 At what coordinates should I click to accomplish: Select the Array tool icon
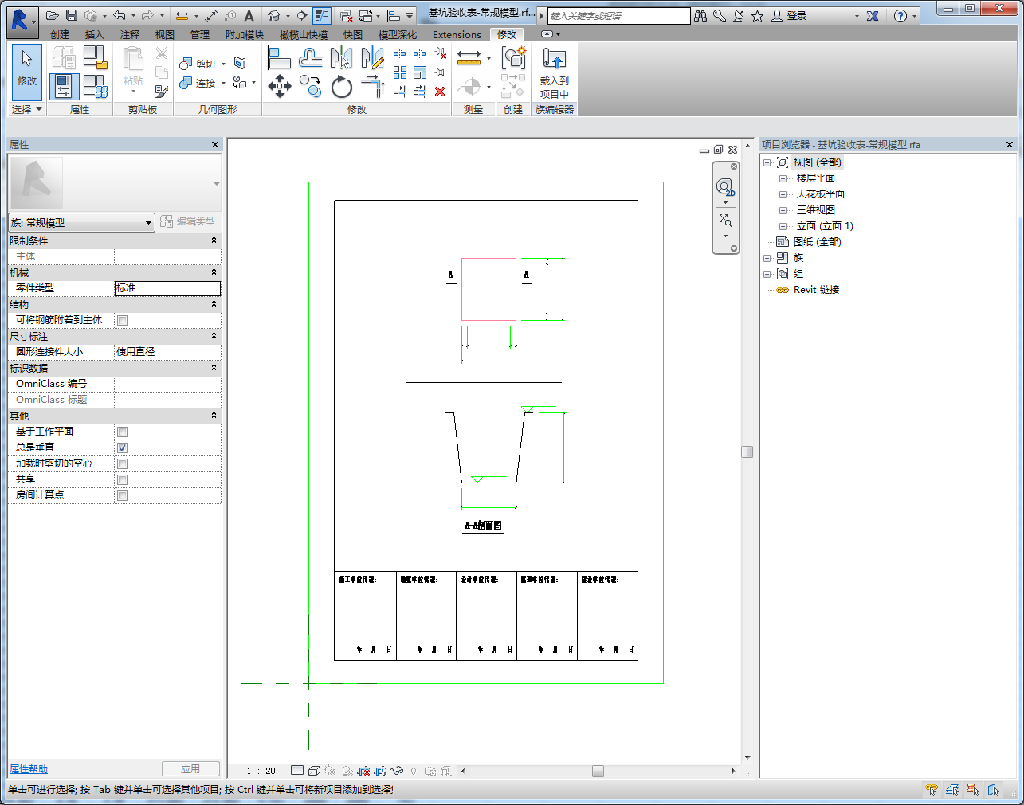point(400,72)
